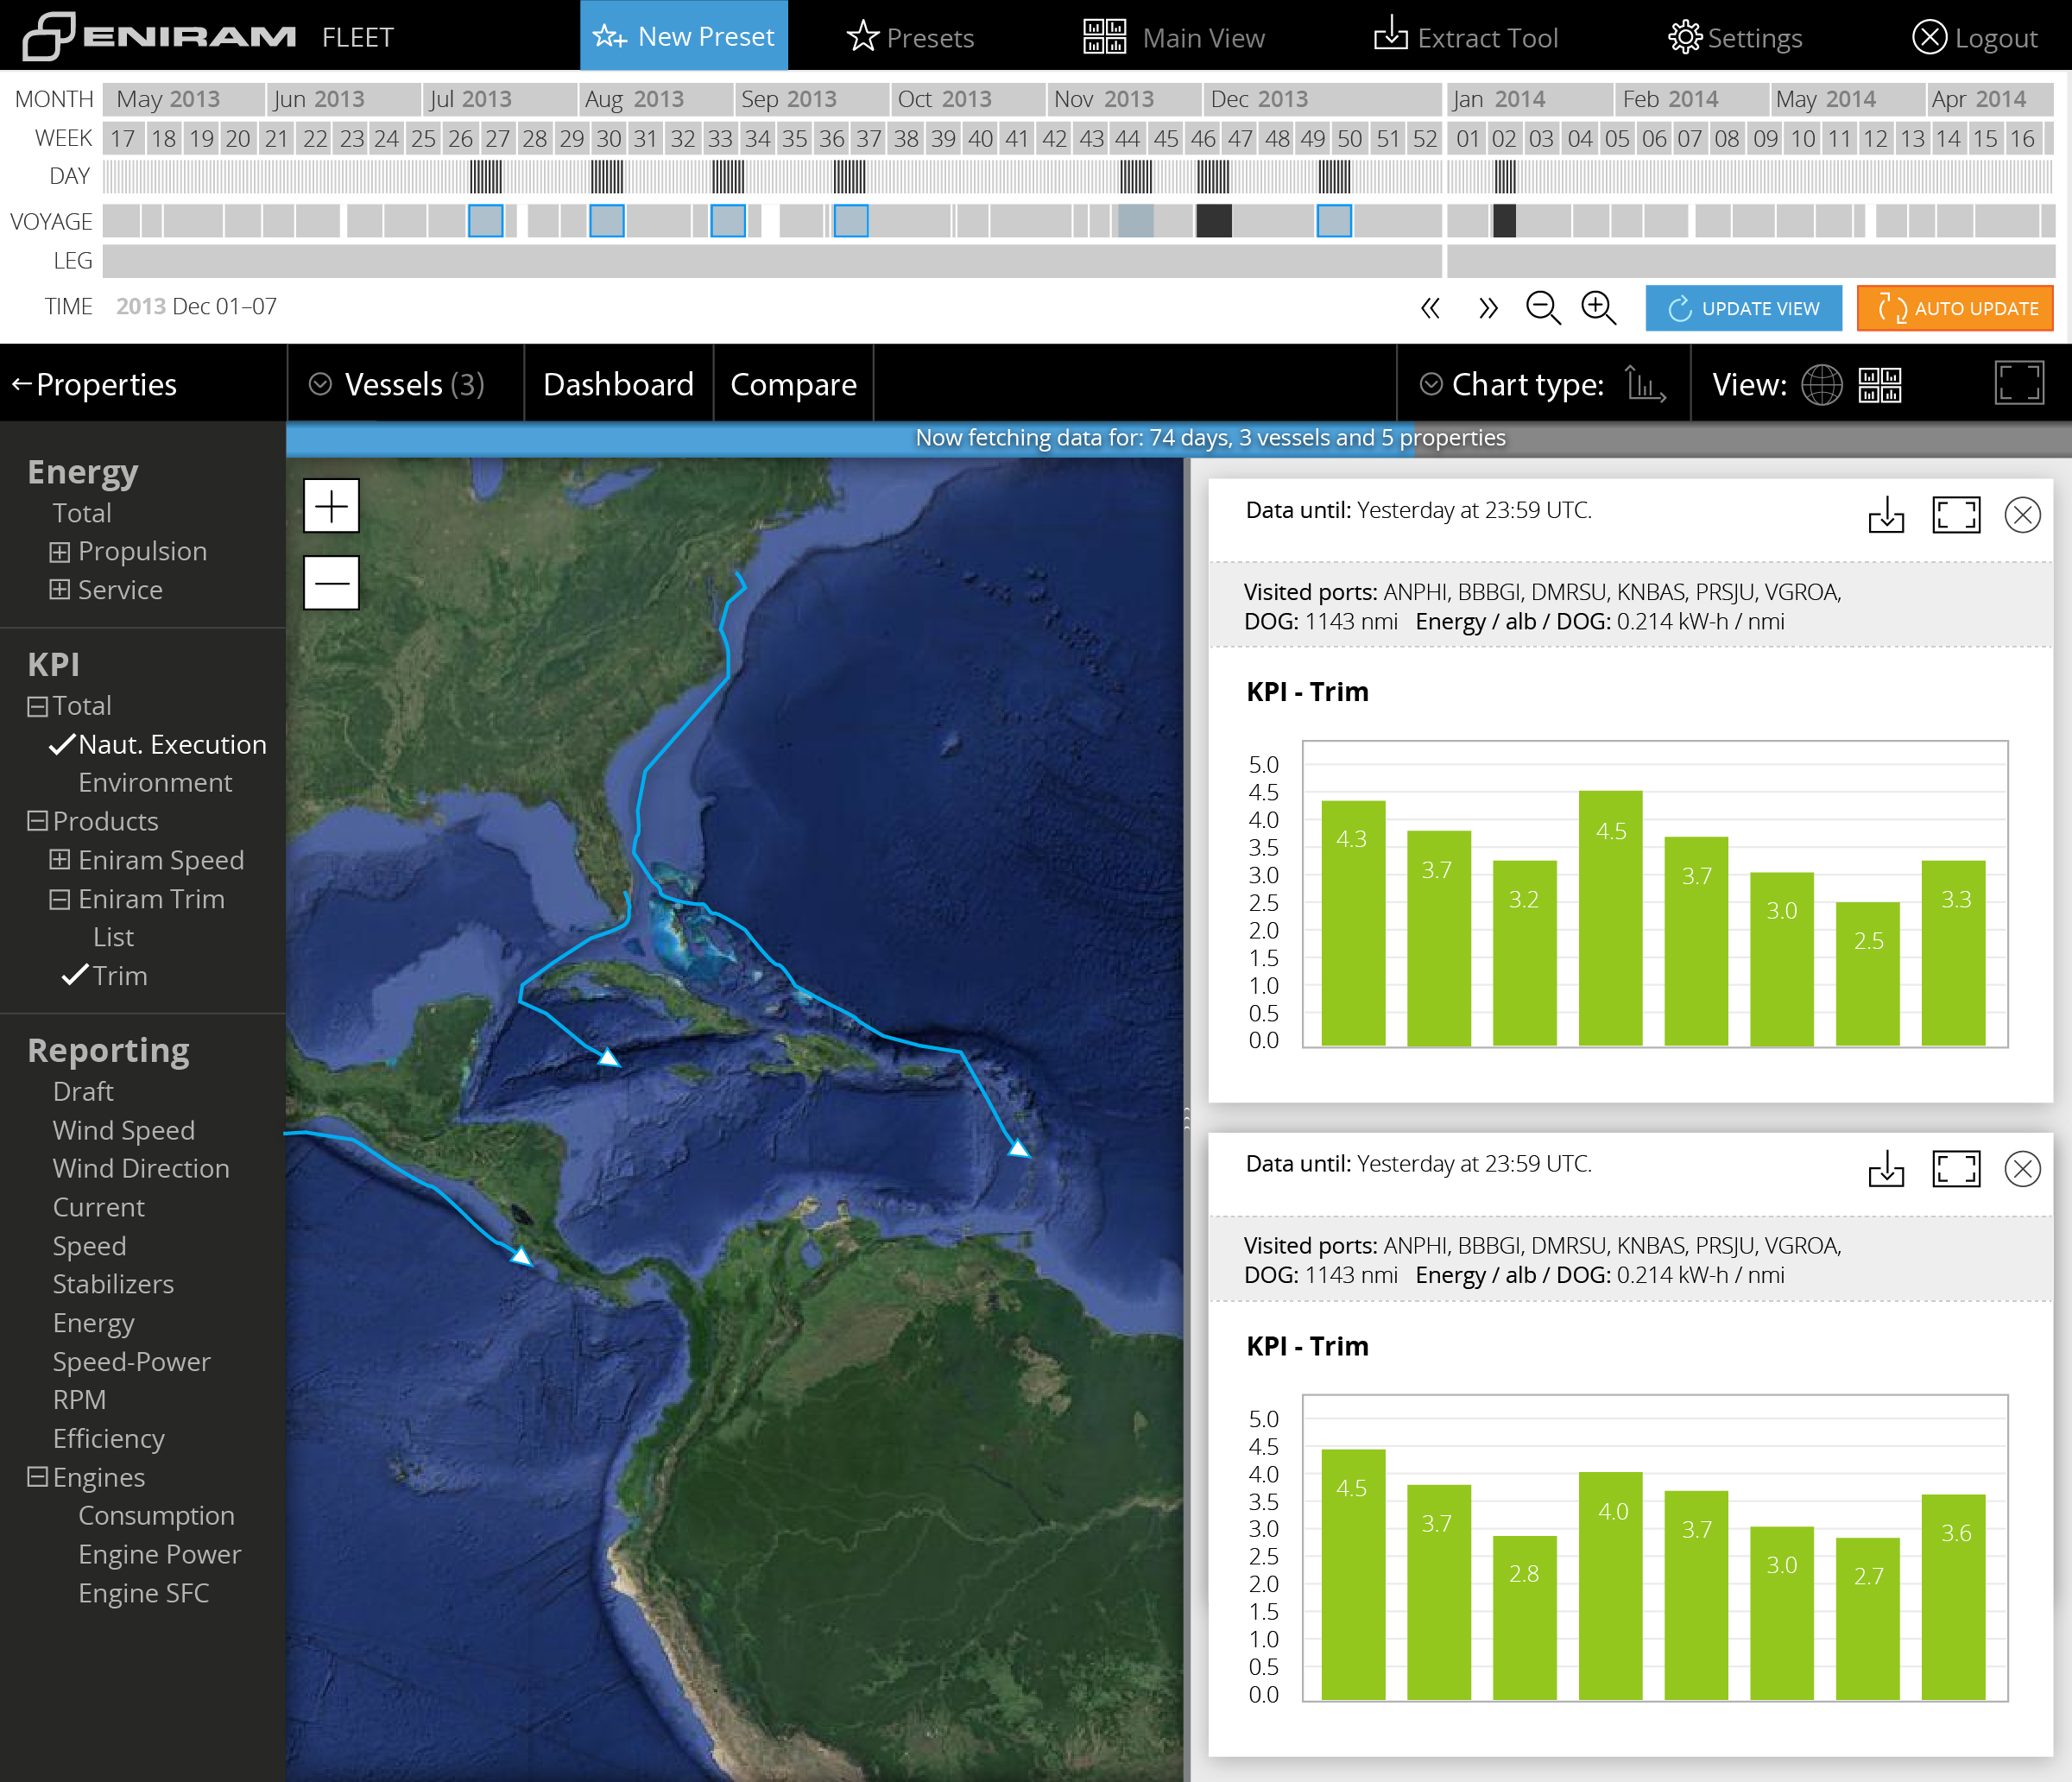Click the zoom out magnifier icon
The image size is (2072, 1782).
[x=1544, y=306]
